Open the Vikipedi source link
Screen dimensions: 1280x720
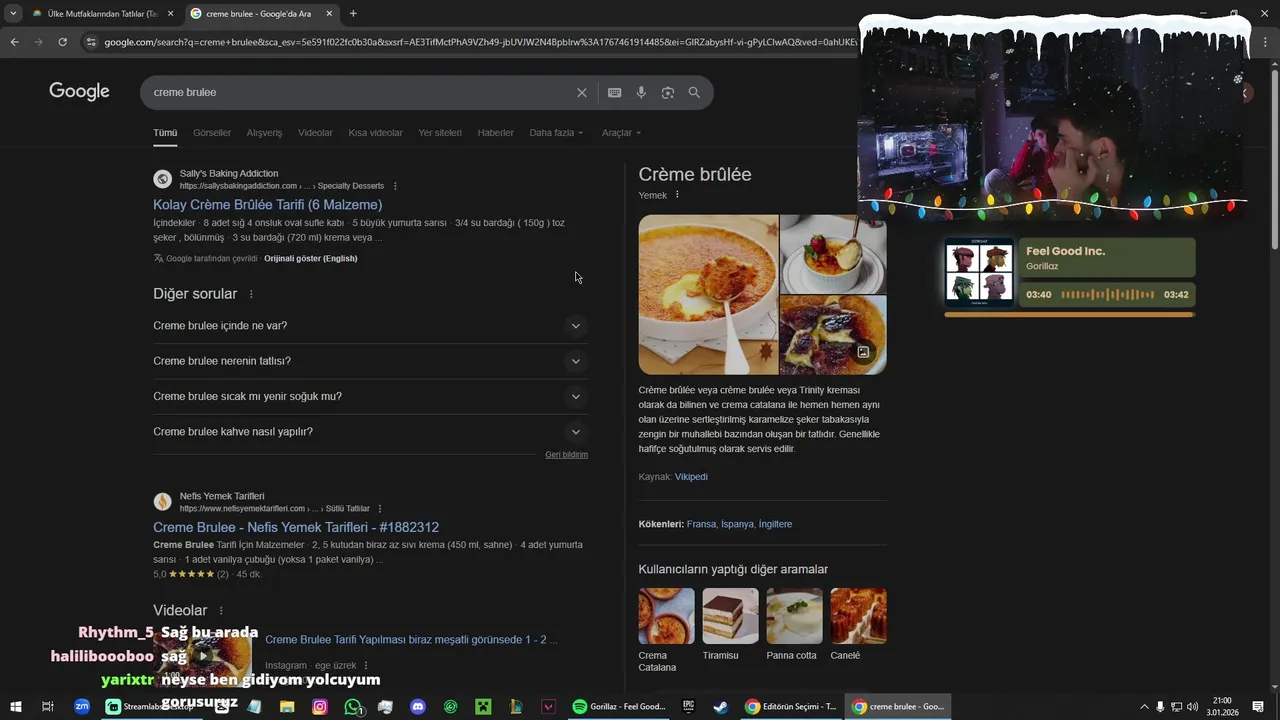pos(691,477)
